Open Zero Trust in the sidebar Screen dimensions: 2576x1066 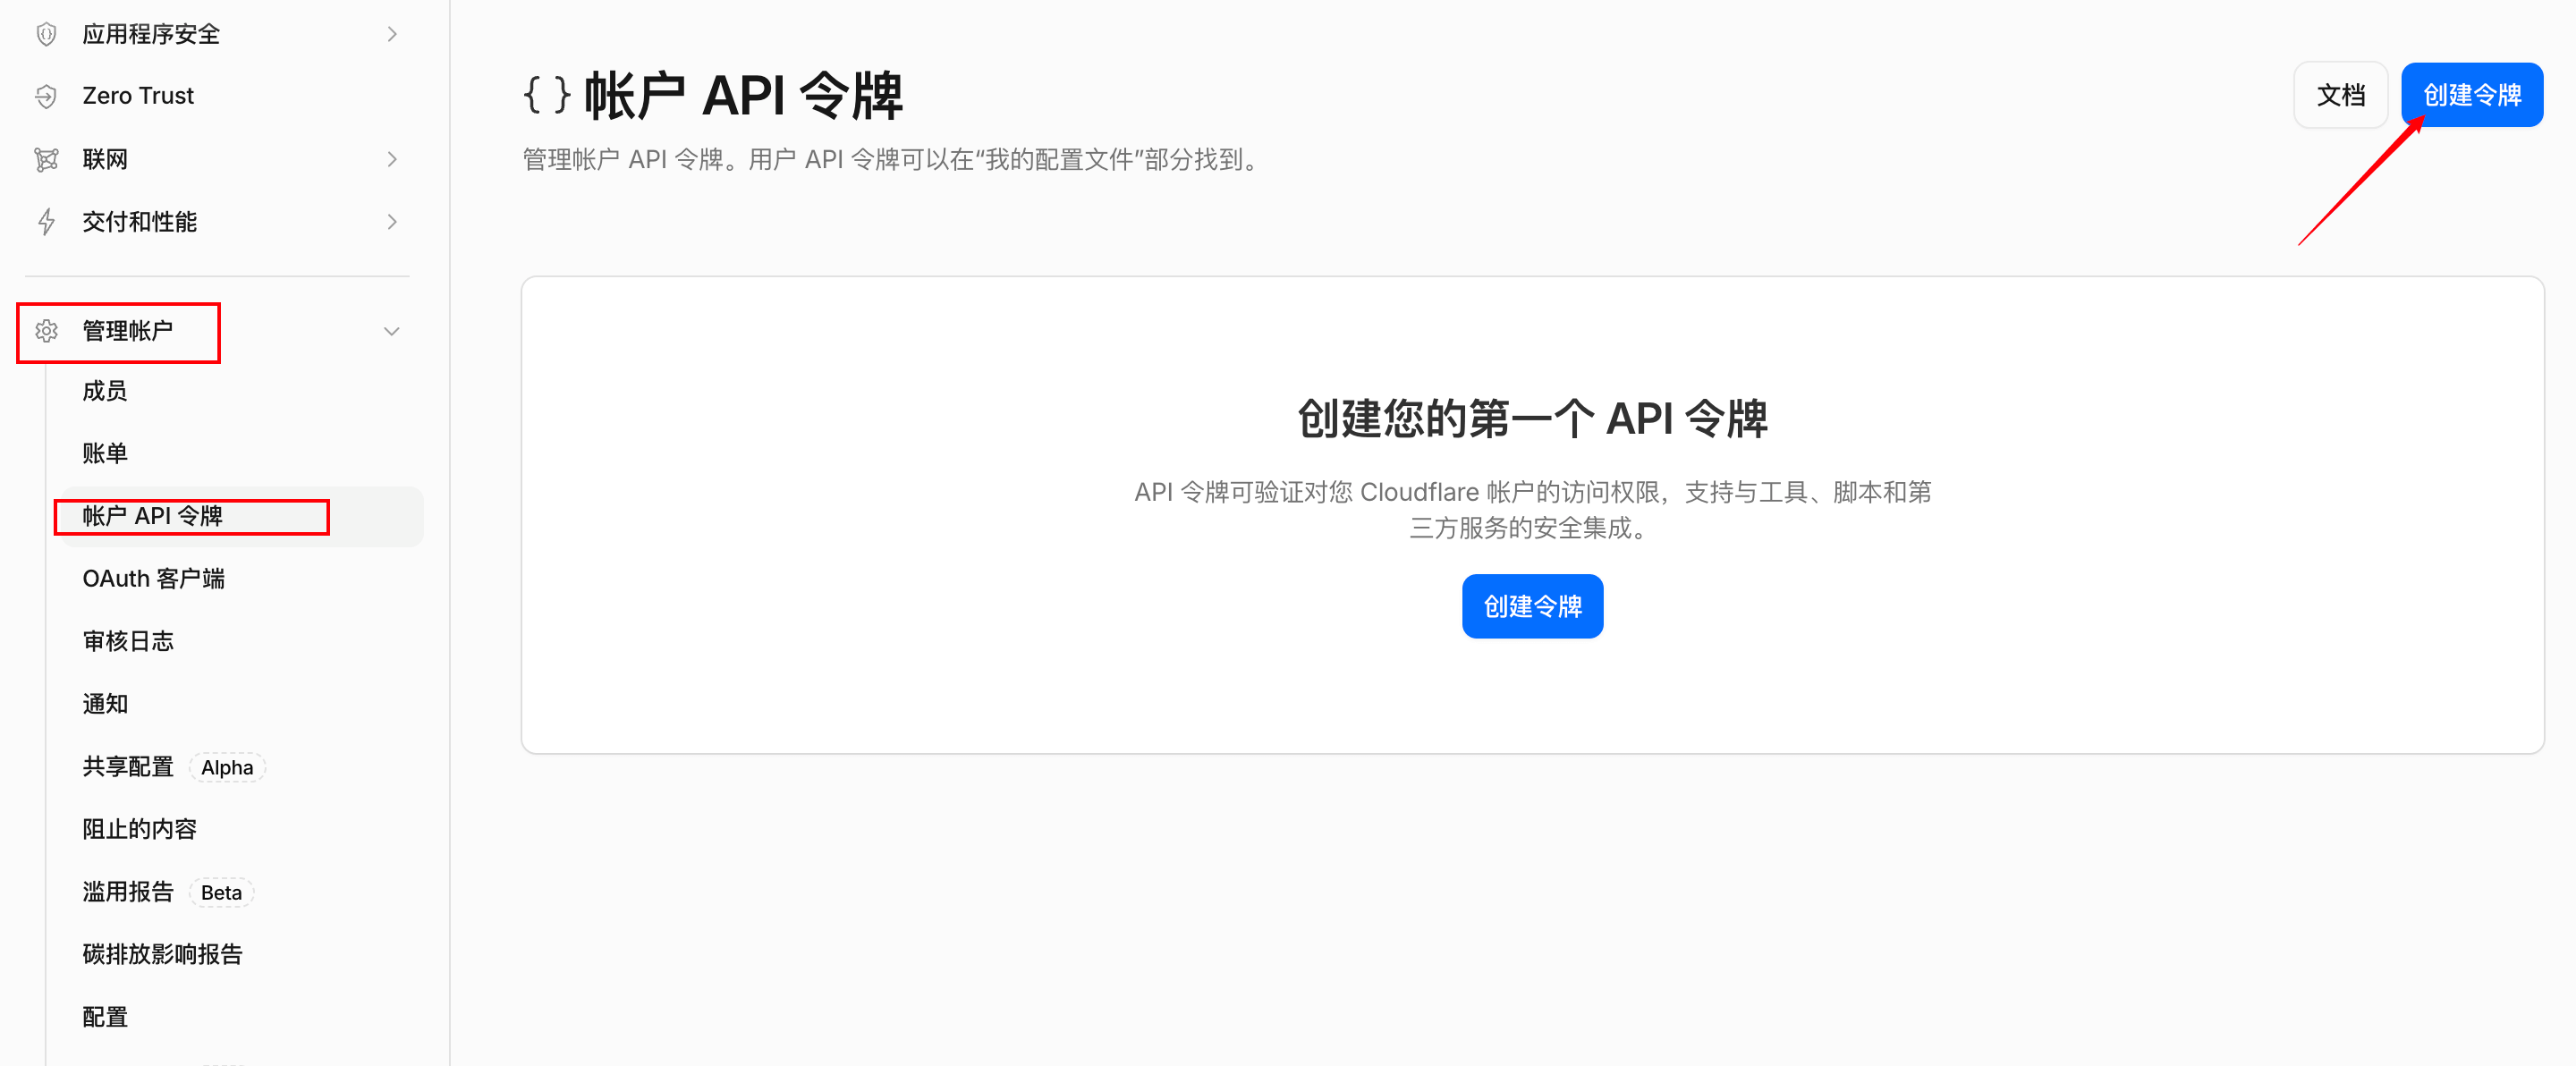coord(138,96)
